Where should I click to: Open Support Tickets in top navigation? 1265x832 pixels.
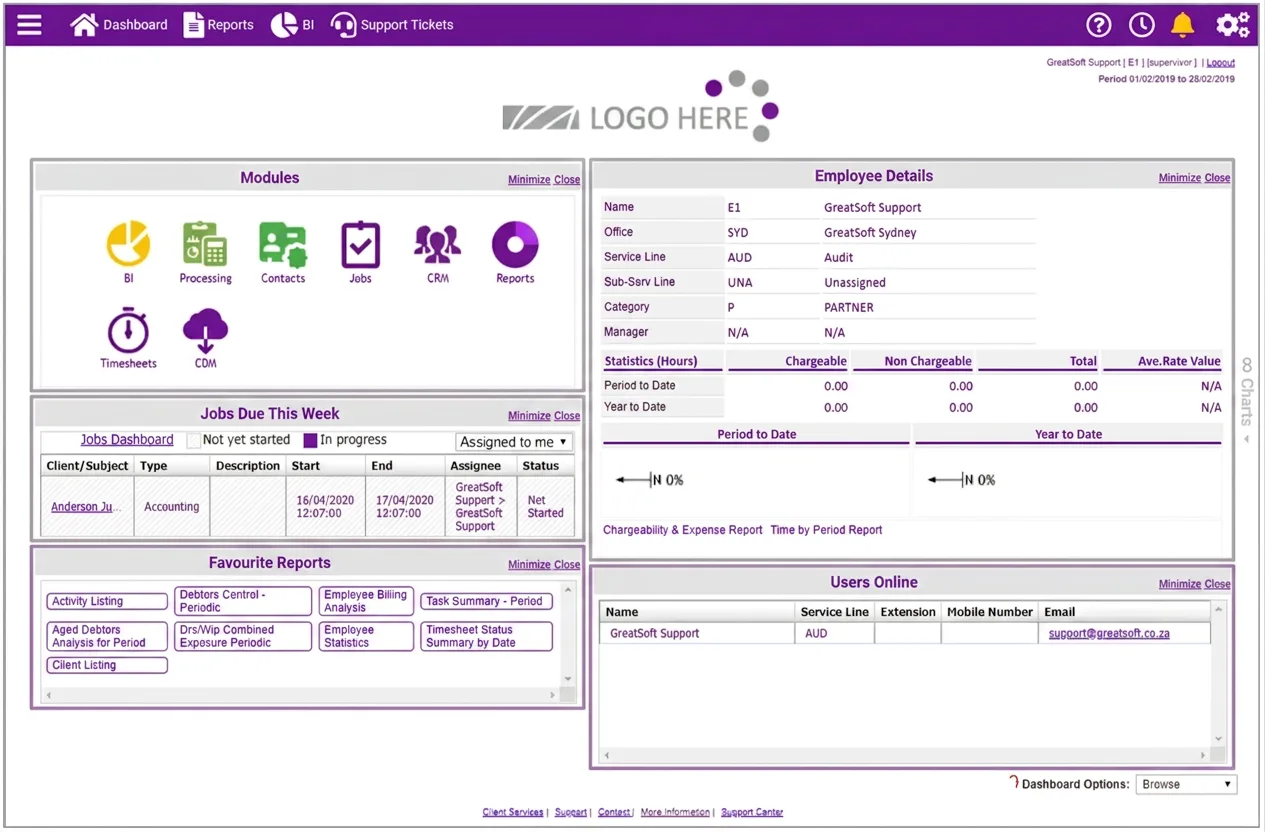392,25
